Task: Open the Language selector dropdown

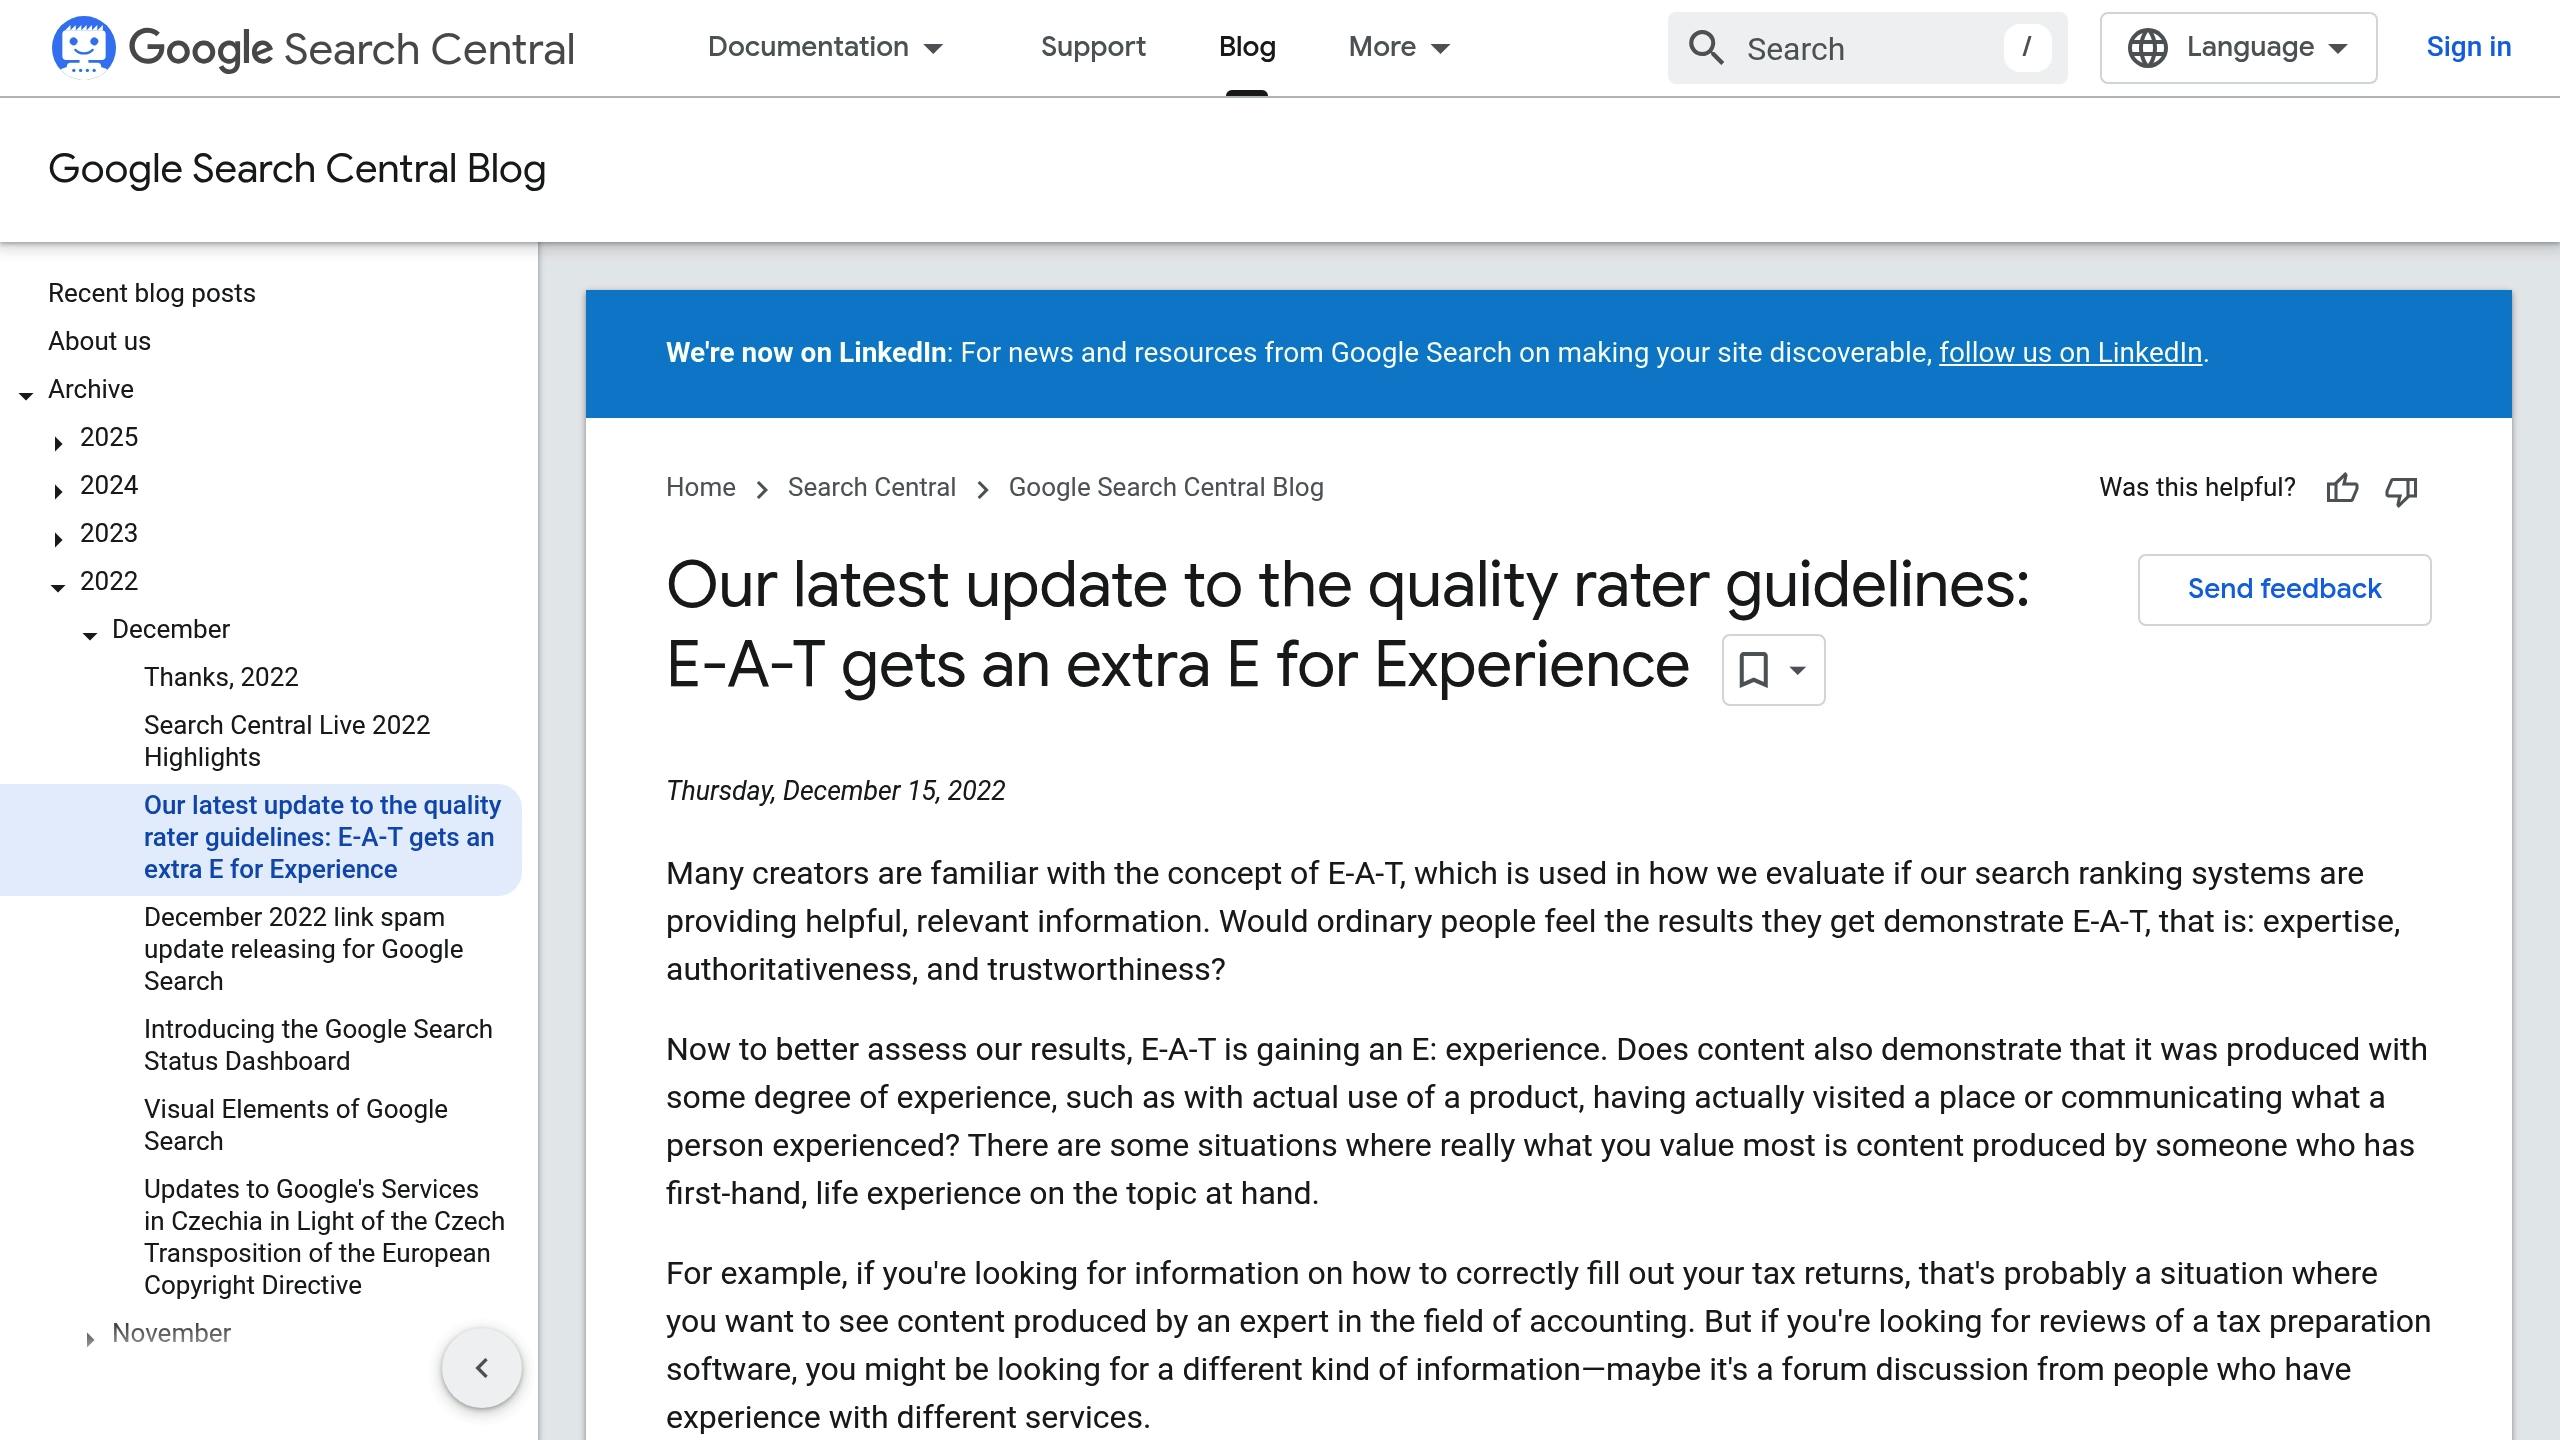Action: click(x=2238, y=48)
